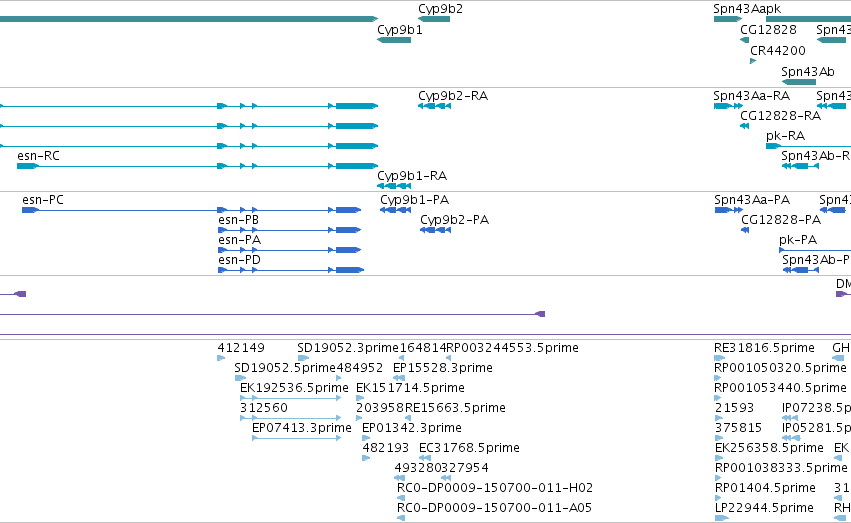
Task: Select the esn-PA protein label
Action: pyautogui.click(x=239, y=240)
